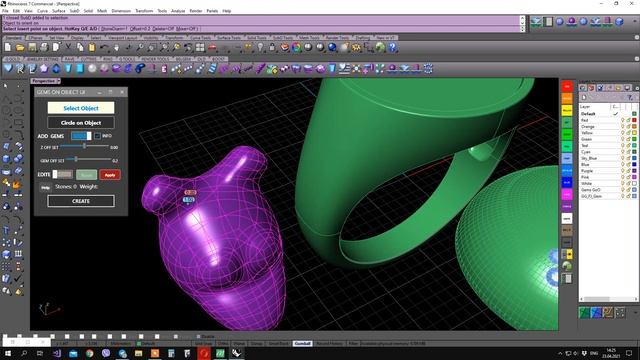
Task: Click the Blue layer color swatch
Action: click(x=634, y=164)
